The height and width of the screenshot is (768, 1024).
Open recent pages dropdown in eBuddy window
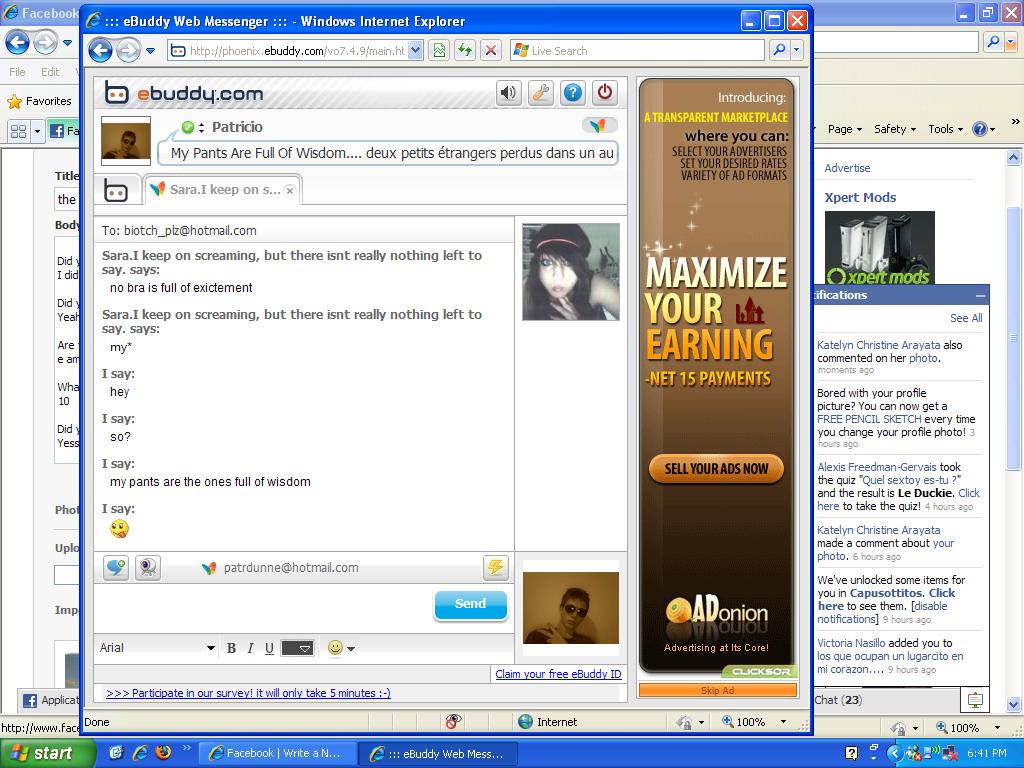pos(150,50)
